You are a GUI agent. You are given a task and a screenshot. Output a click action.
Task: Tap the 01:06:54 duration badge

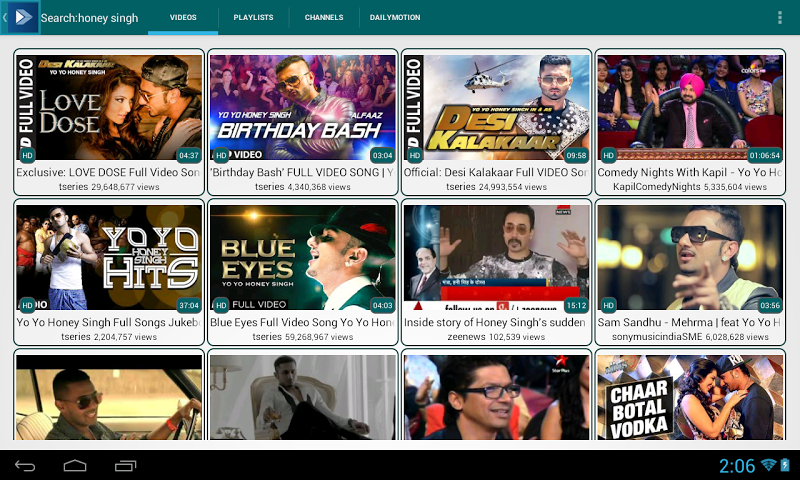coord(765,155)
